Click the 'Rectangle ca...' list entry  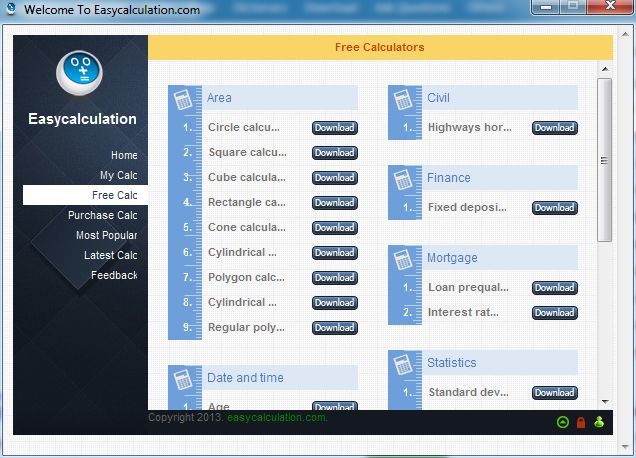(247, 202)
